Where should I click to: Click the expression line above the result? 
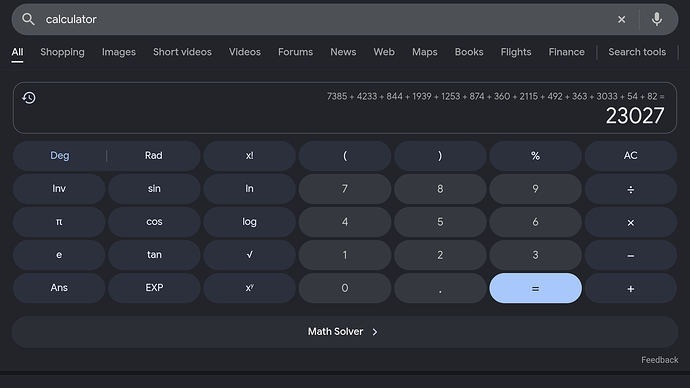(x=495, y=96)
